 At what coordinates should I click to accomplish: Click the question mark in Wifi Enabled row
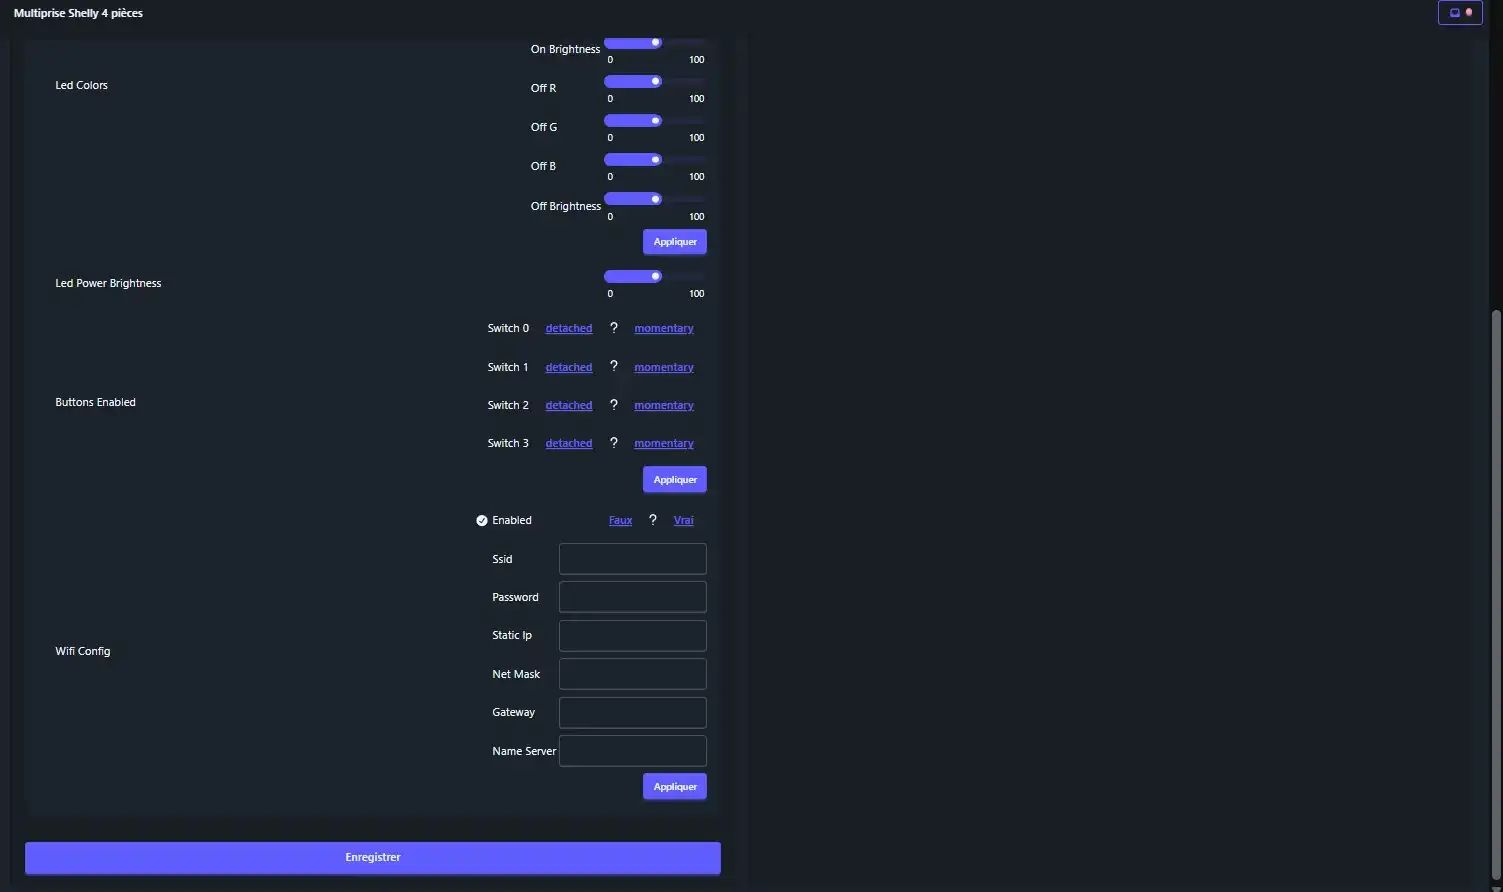point(653,520)
